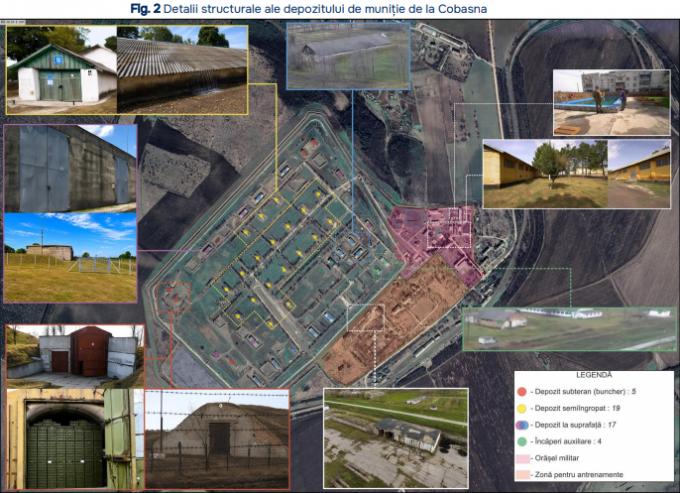Image resolution: width=680 pixels, height=493 pixels.
Task: Open the photo of blue pool with soldiers
Action: tap(611, 102)
